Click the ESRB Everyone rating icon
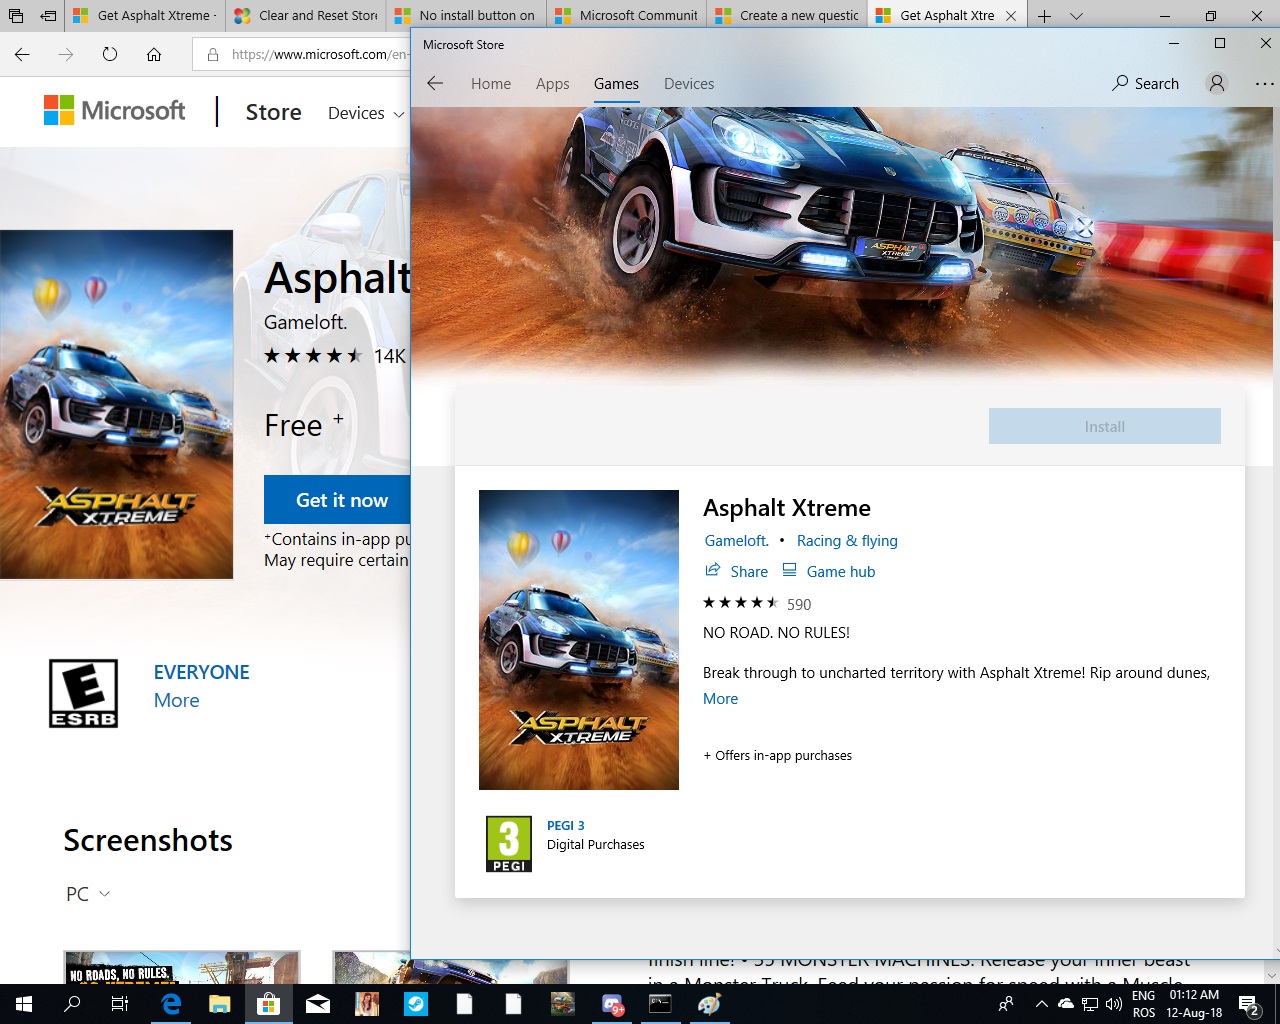This screenshot has height=1024, width=1280. click(84, 693)
